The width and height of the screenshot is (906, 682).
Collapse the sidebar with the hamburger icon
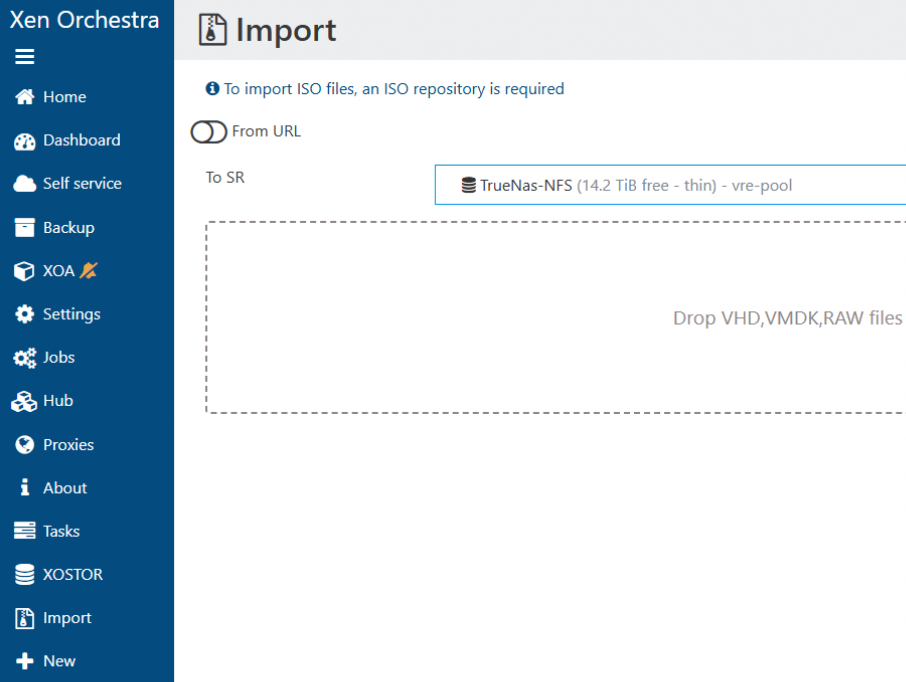[24, 57]
